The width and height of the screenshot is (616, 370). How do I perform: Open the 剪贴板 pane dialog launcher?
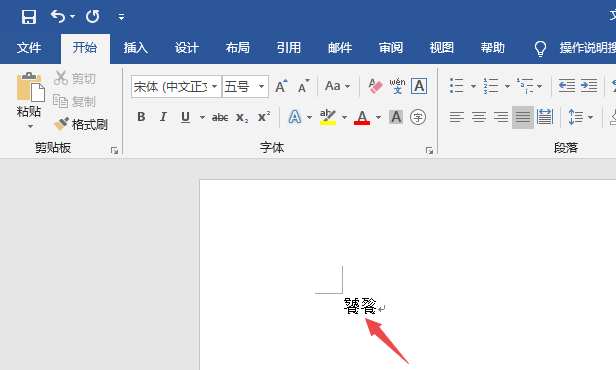coord(114,150)
